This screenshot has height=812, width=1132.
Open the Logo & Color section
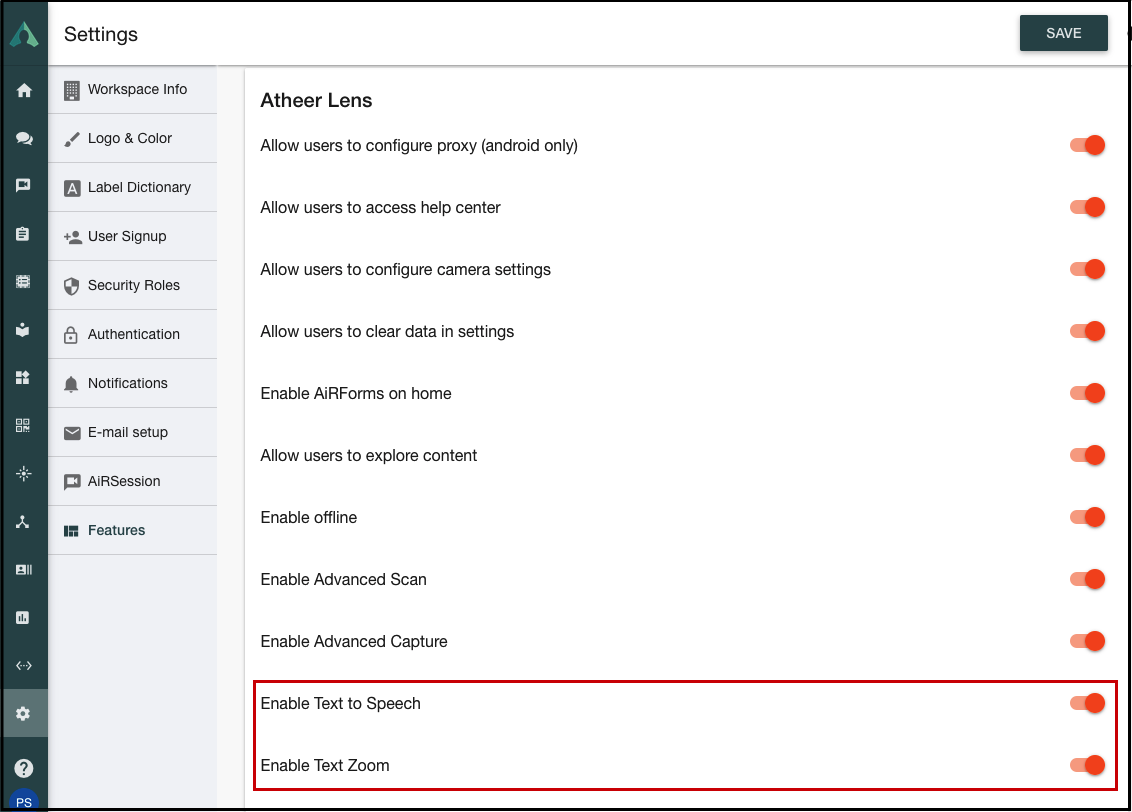coord(132,139)
